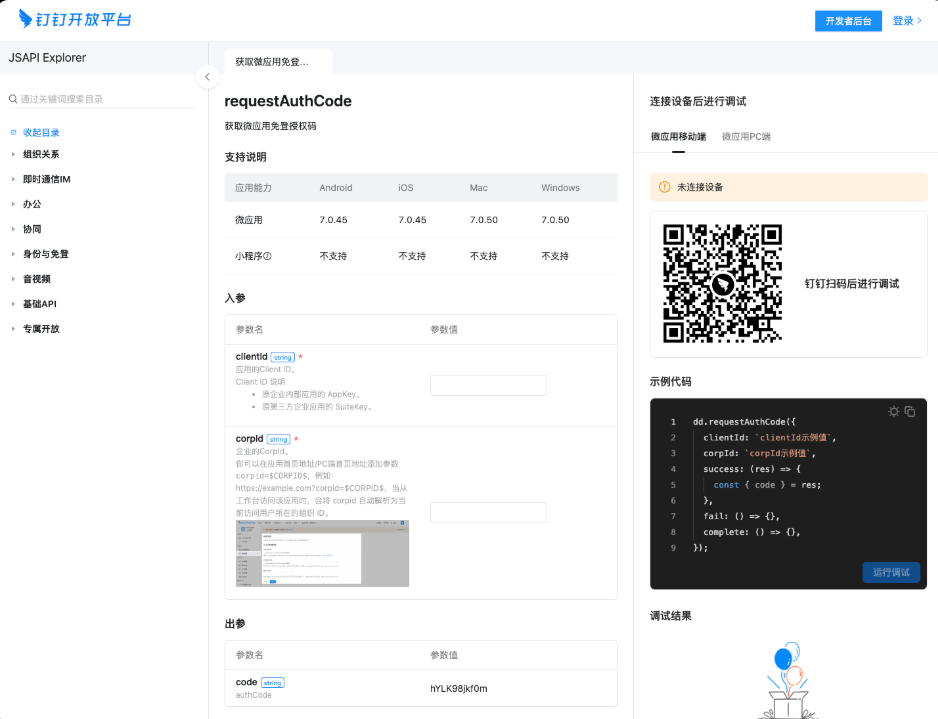This screenshot has height=719, width=938.
Task: Click the Android version 7.0.45 cell
Action: coord(333,220)
